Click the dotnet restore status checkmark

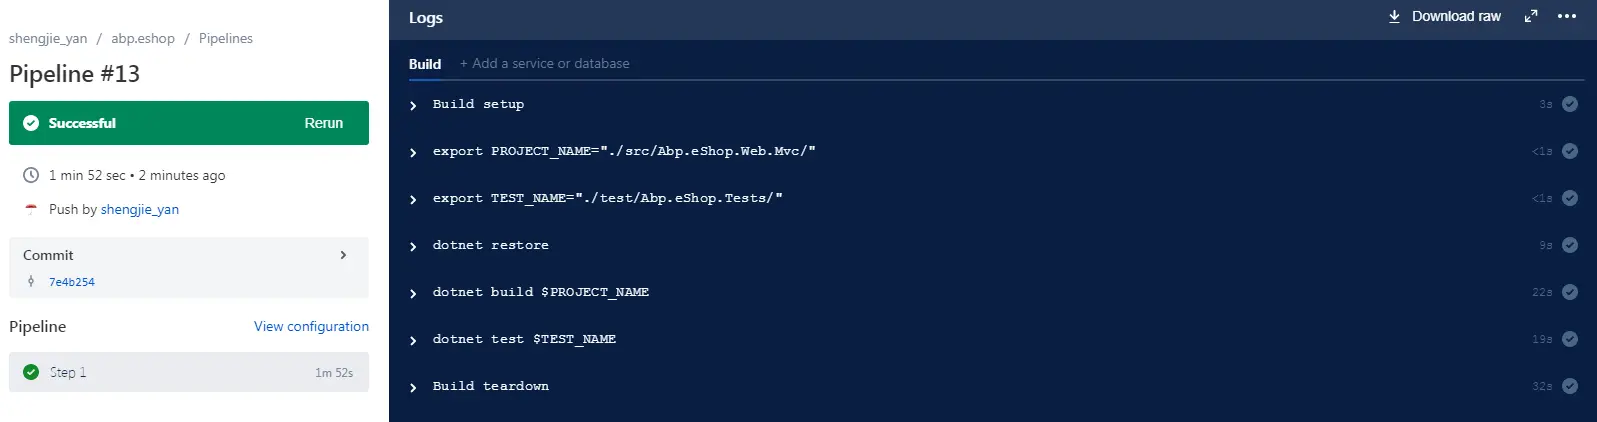point(1570,245)
